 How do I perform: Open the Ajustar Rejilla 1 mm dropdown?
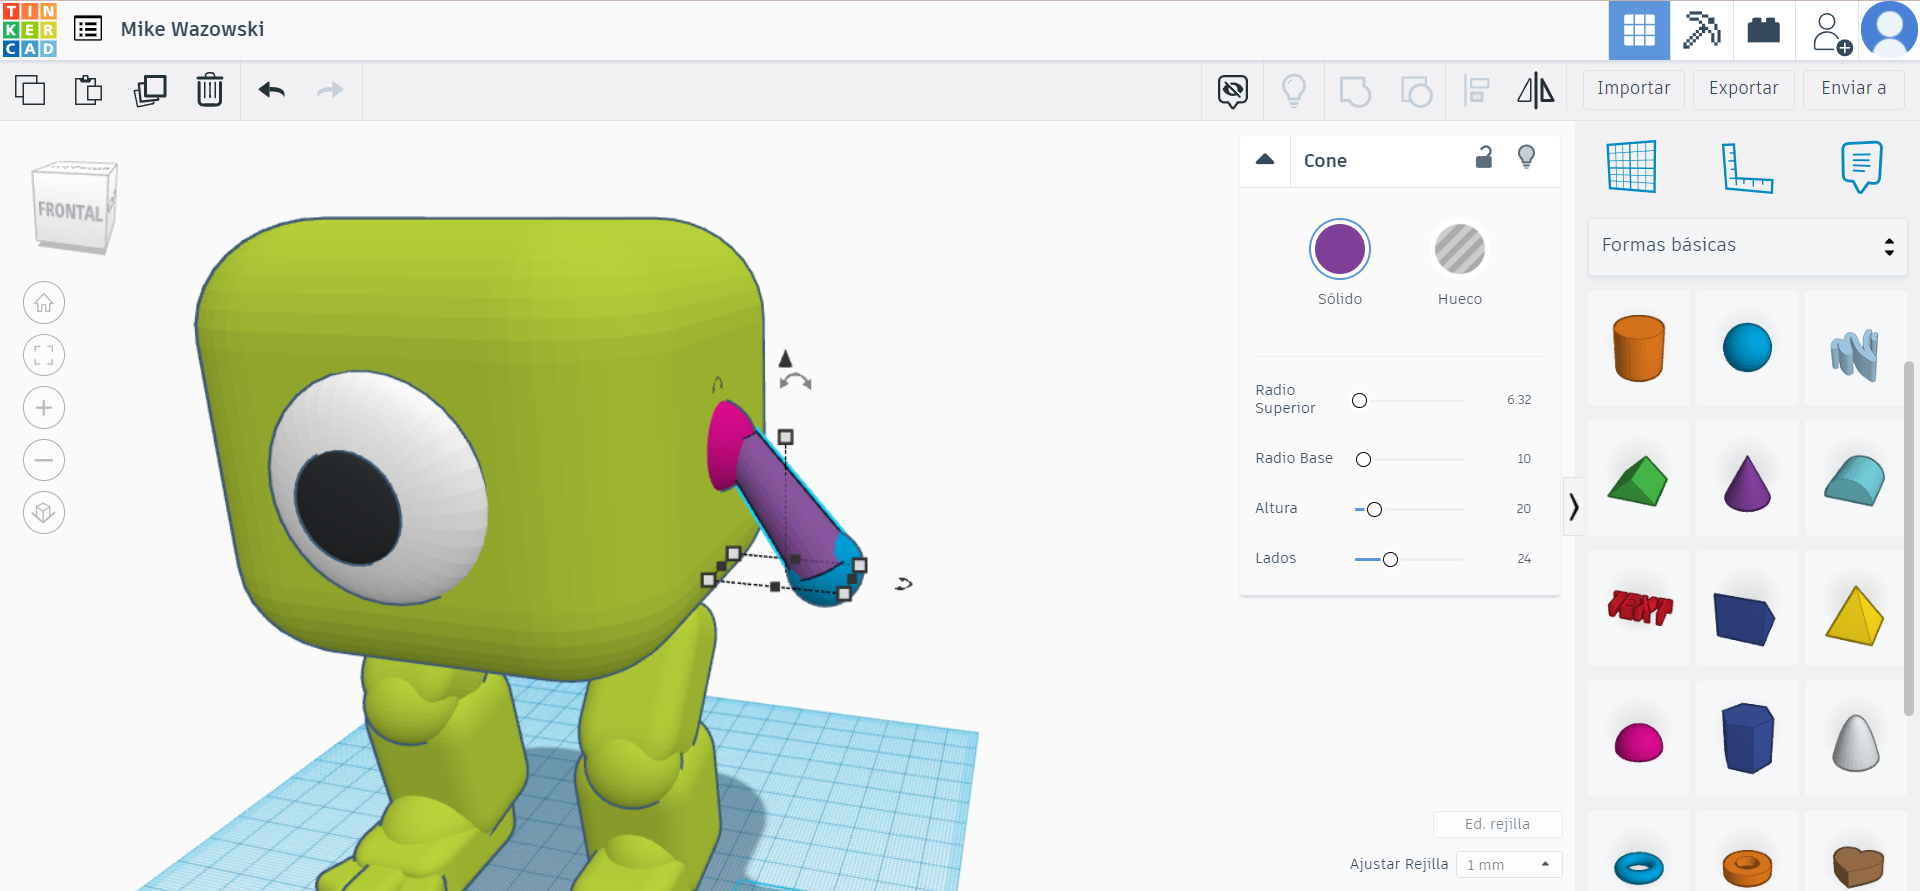tap(1509, 865)
